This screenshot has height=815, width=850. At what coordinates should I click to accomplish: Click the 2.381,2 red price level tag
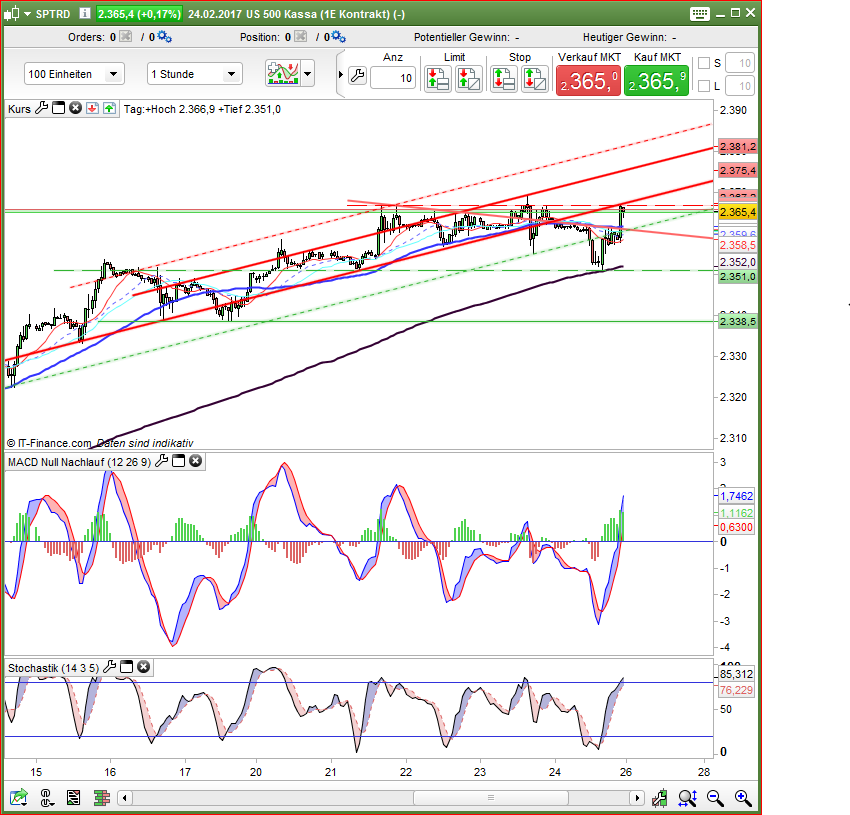pos(737,146)
